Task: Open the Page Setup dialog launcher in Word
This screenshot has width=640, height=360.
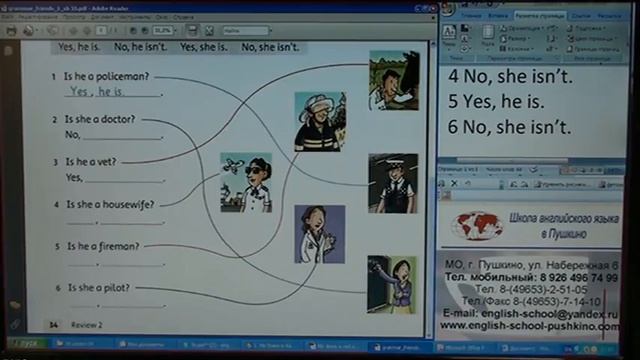Action: click(x=558, y=58)
